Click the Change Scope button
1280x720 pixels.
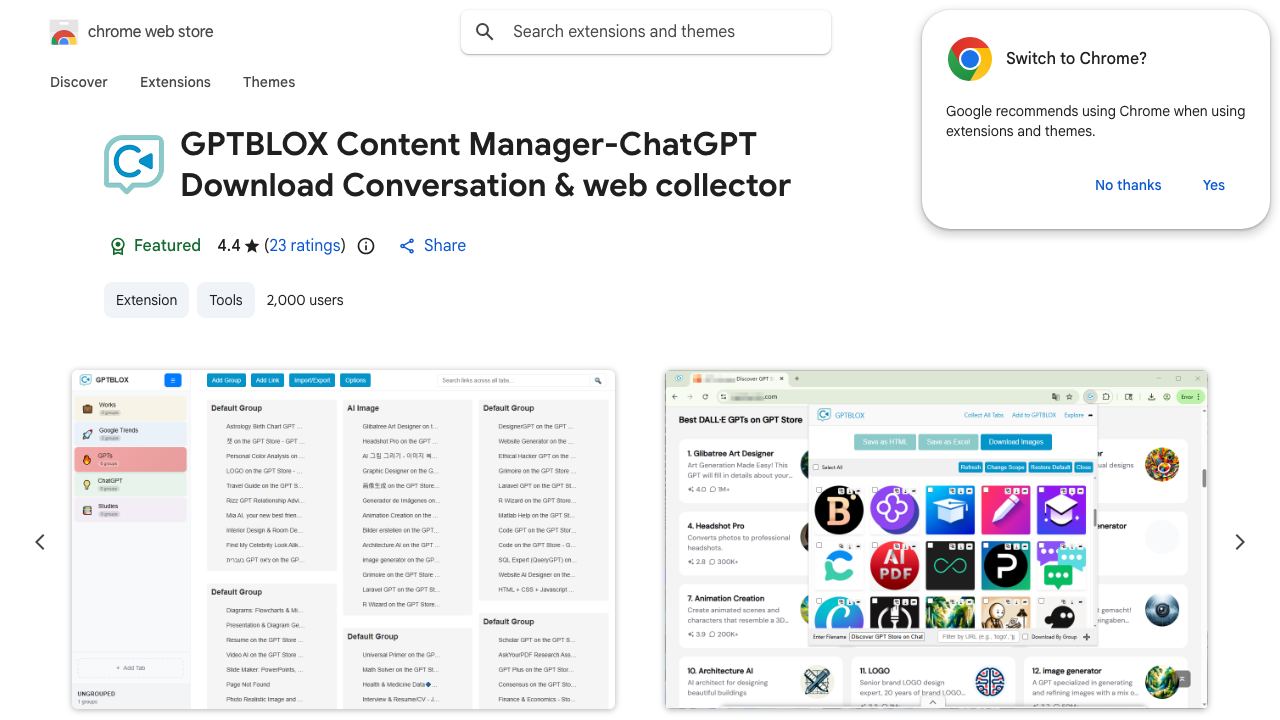(1005, 467)
